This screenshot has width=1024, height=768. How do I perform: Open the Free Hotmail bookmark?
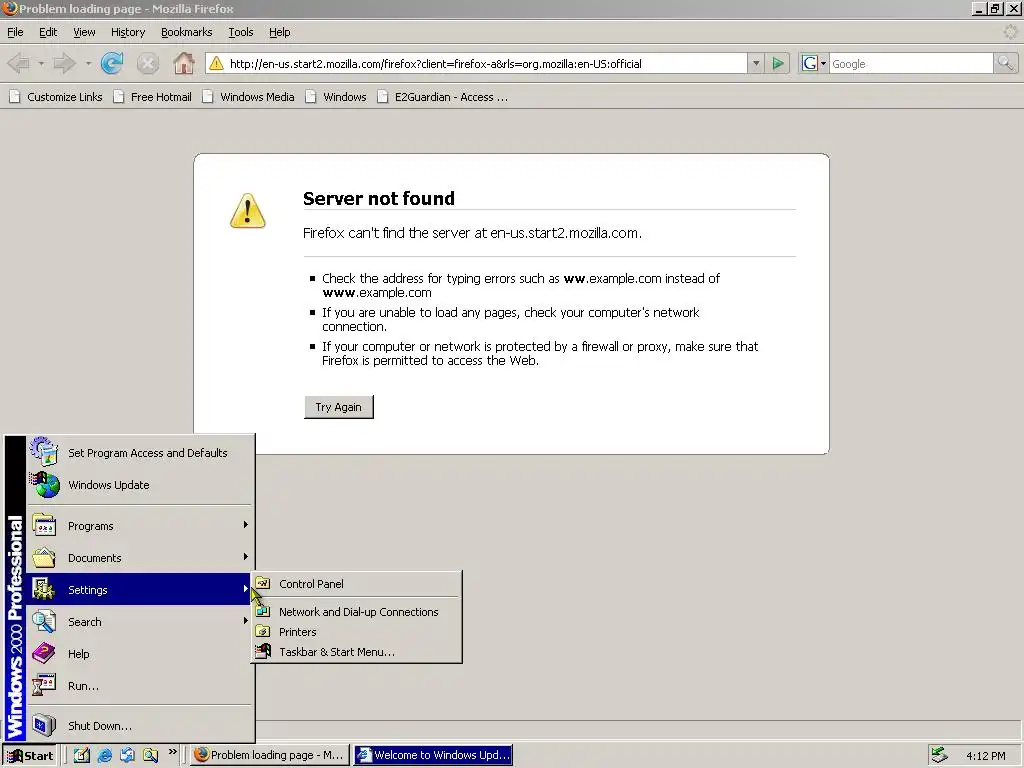[153, 97]
